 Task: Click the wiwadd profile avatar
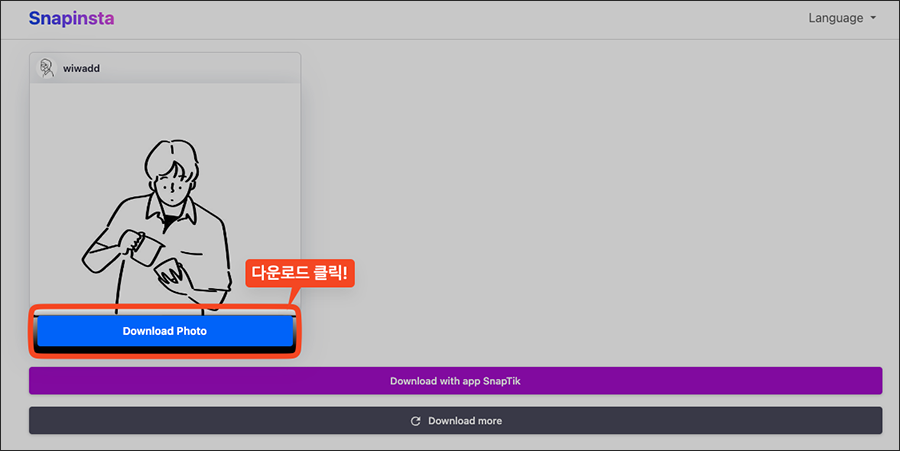(46, 68)
